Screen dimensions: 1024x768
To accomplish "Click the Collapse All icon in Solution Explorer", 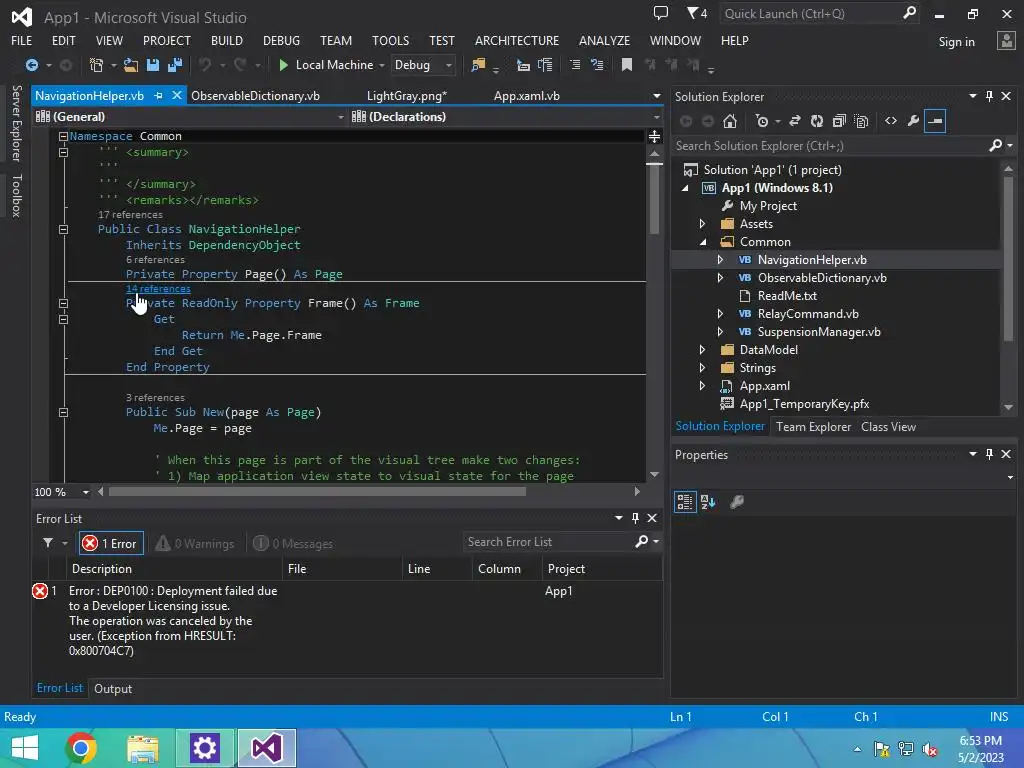I will [x=839, y=121].
